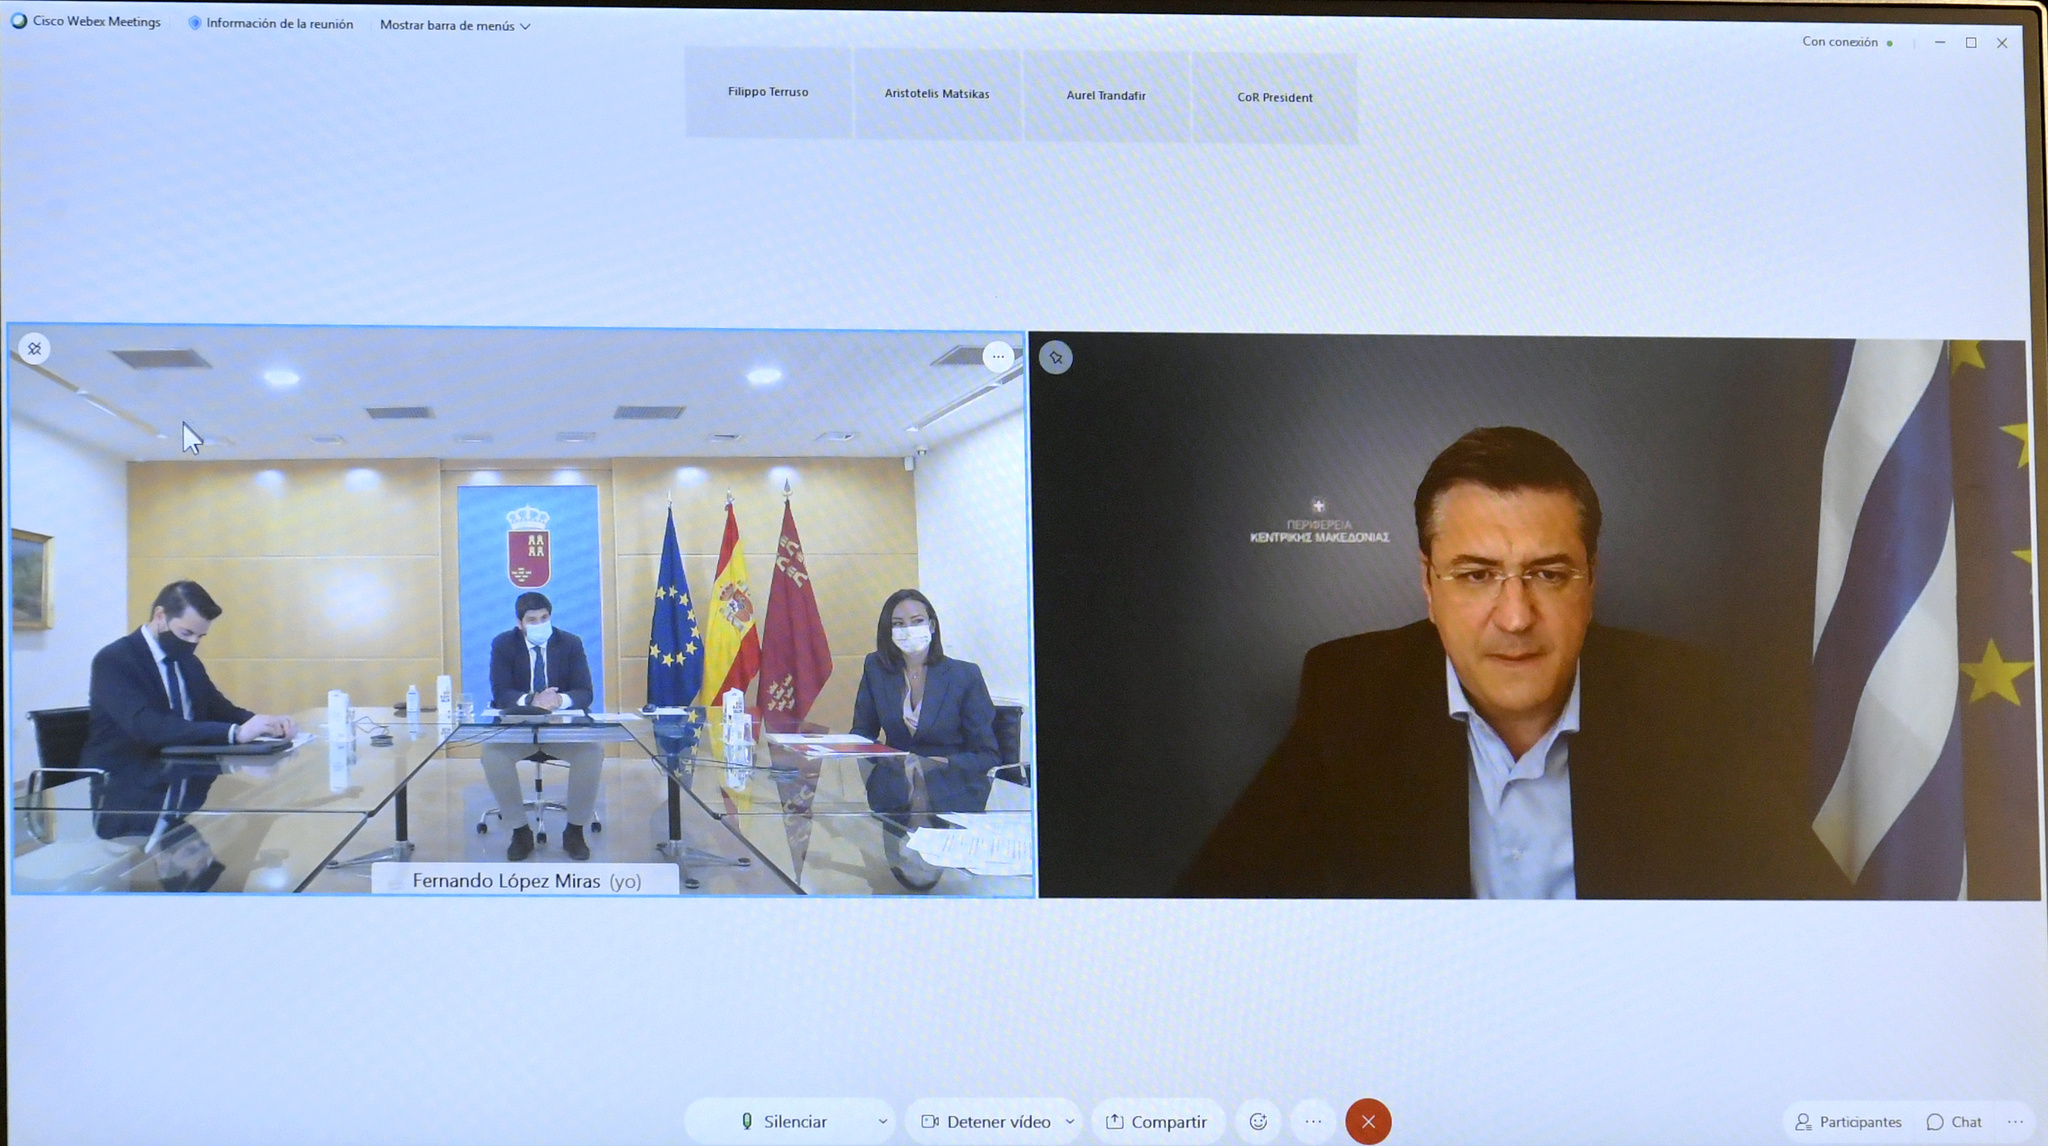The height and width of the screenshot is (1146, 2048).
Task: Click the Cisco Webex Meetings title
Action: click(86, 21)
